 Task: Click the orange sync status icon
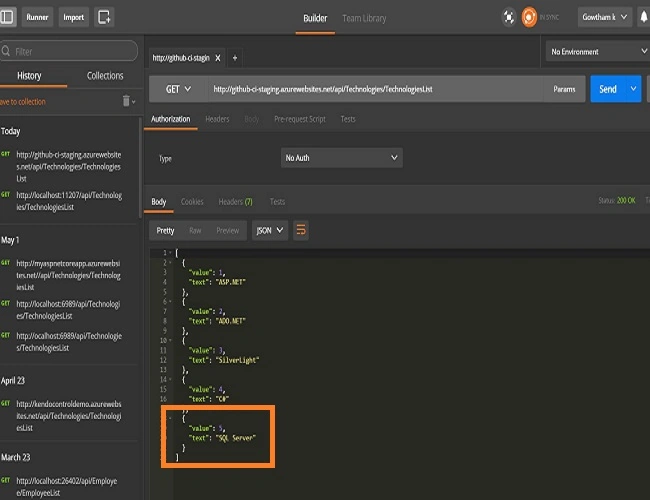pos(529,17)
